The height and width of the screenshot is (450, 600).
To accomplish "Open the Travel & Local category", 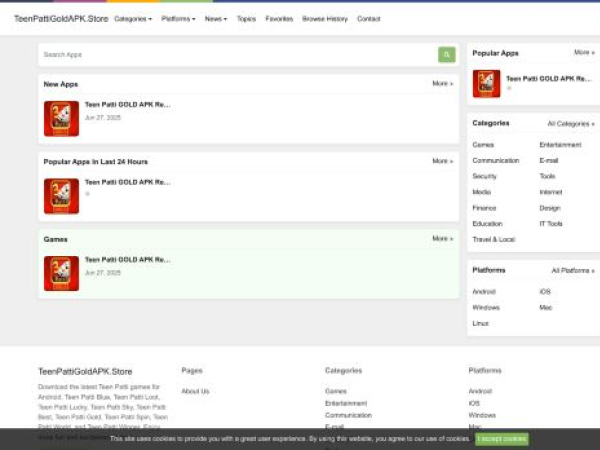I will coord(493,240).
